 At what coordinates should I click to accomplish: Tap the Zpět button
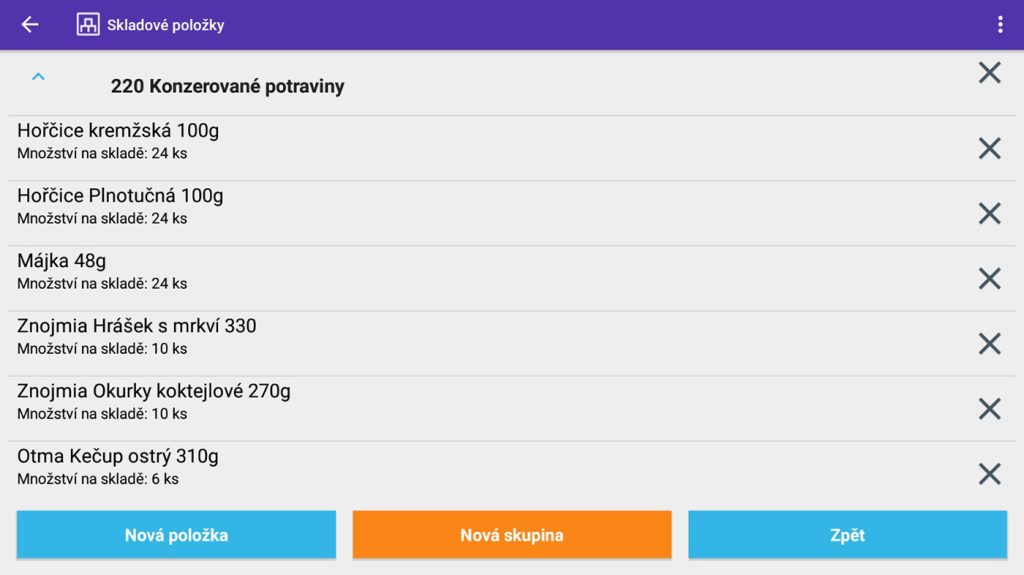847,535
